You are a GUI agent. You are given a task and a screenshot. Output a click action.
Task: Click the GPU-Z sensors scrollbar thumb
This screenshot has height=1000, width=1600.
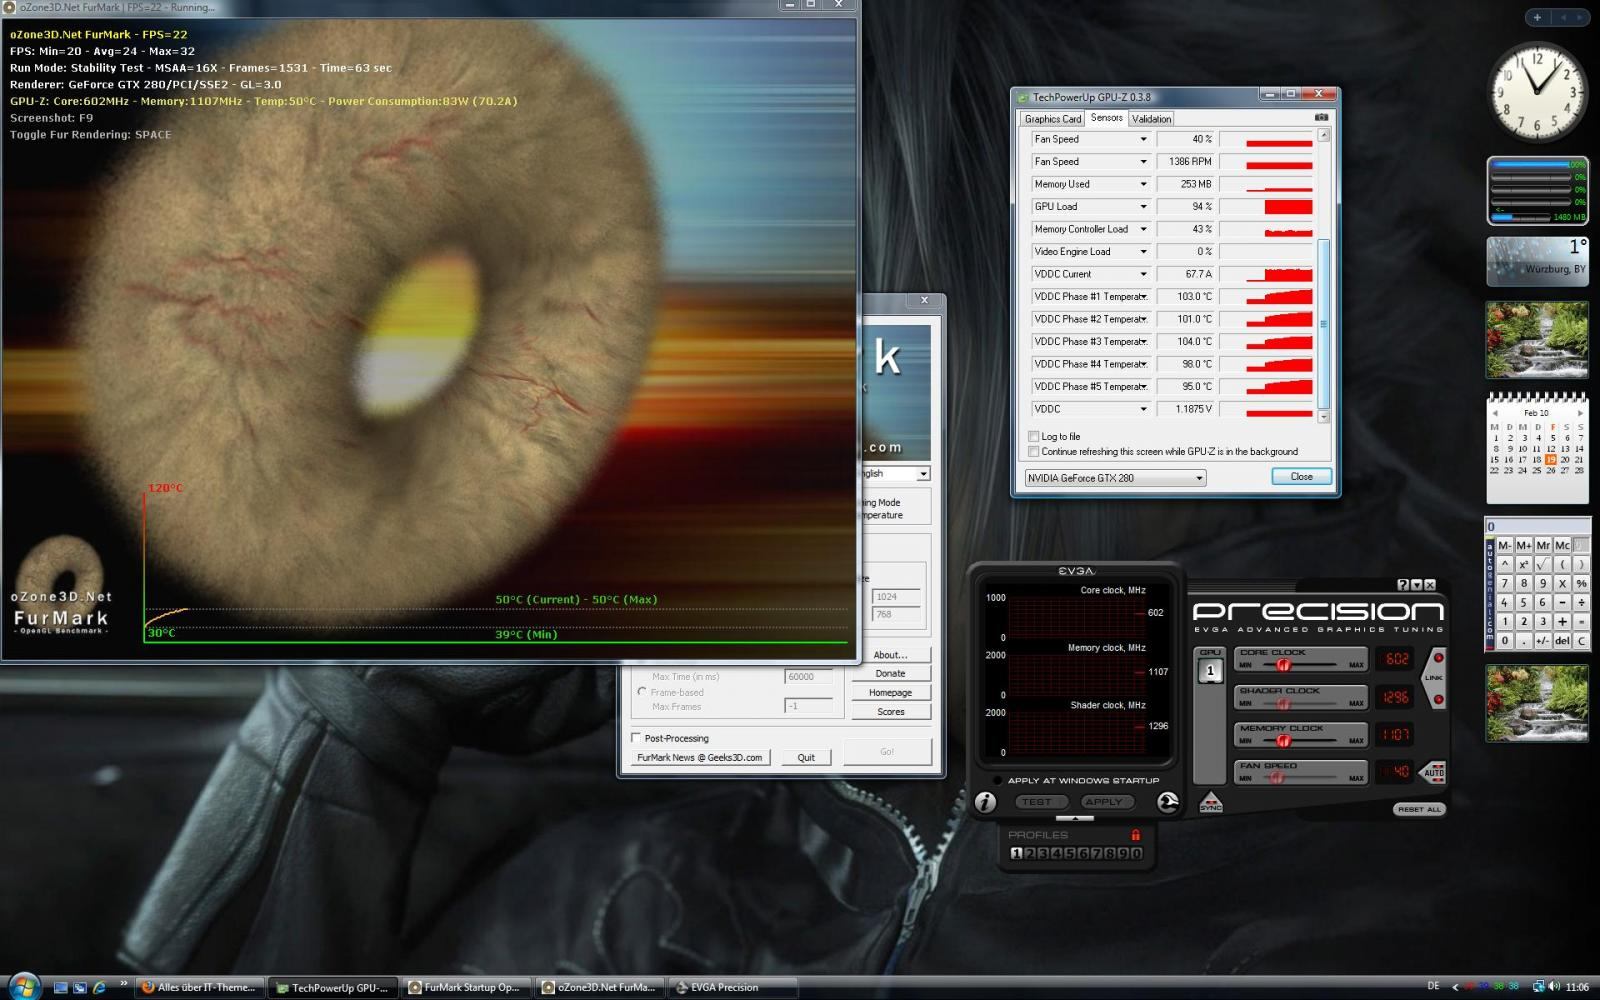tap(1324, 324)
